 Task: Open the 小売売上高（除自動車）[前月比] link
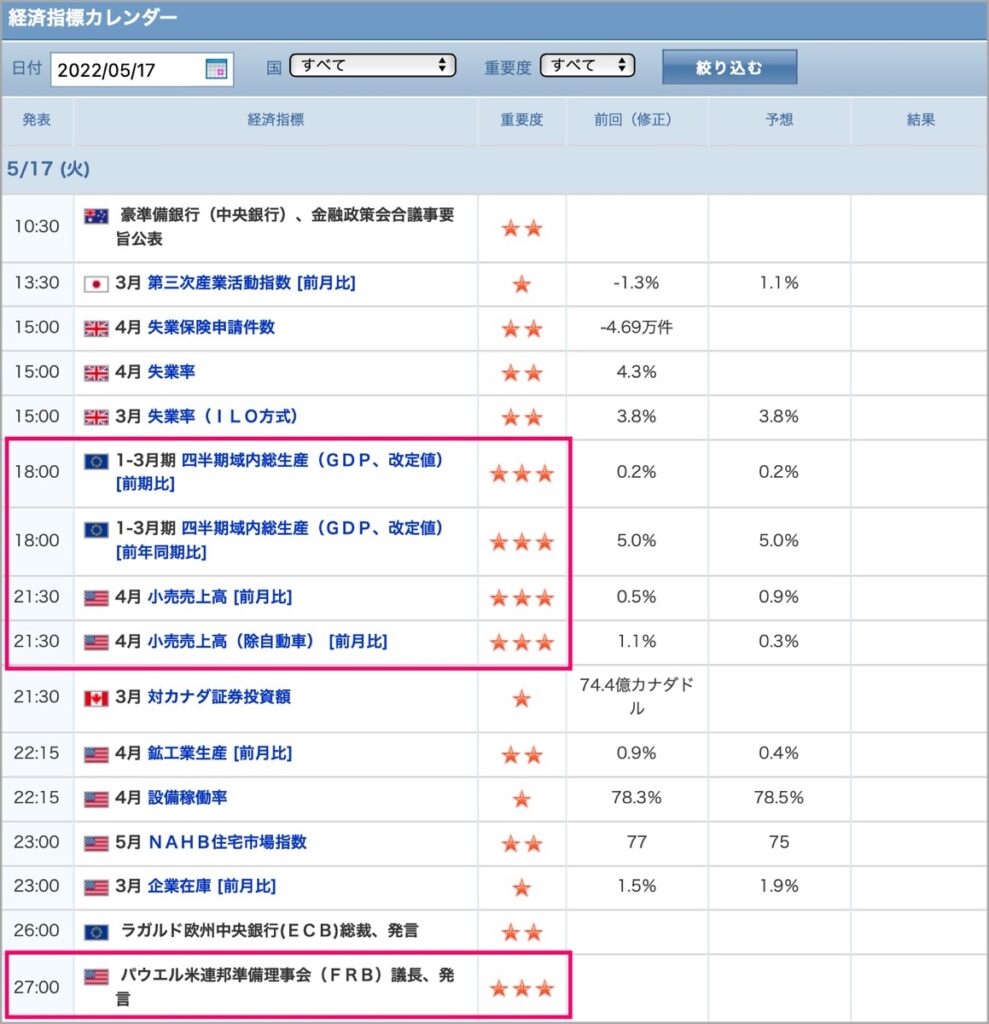(x=268, y=641)
